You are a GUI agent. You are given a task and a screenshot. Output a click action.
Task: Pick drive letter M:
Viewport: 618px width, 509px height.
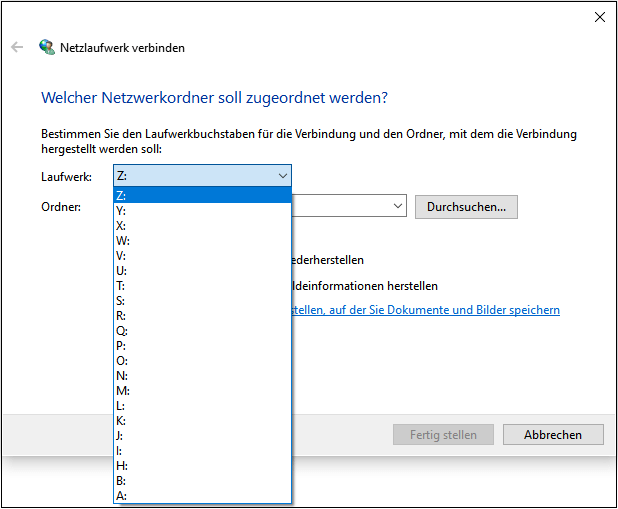pos(203,390)
